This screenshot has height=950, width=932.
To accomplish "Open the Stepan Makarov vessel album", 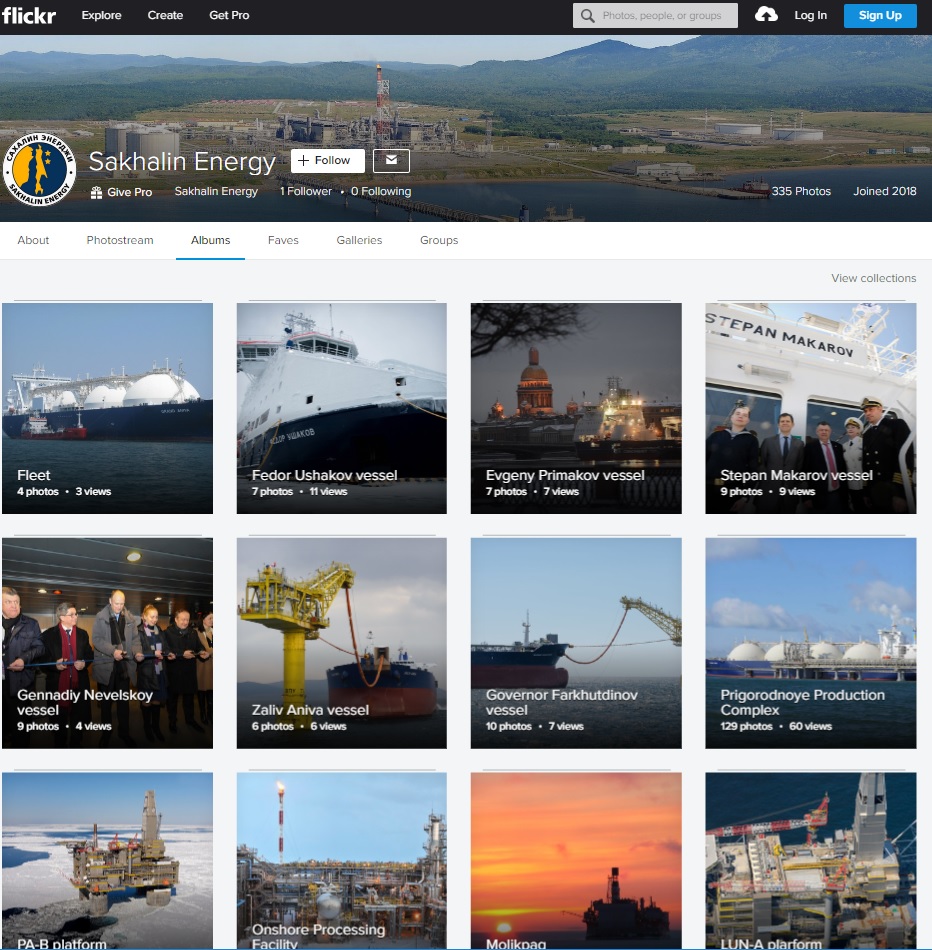I will click(811, 408).
